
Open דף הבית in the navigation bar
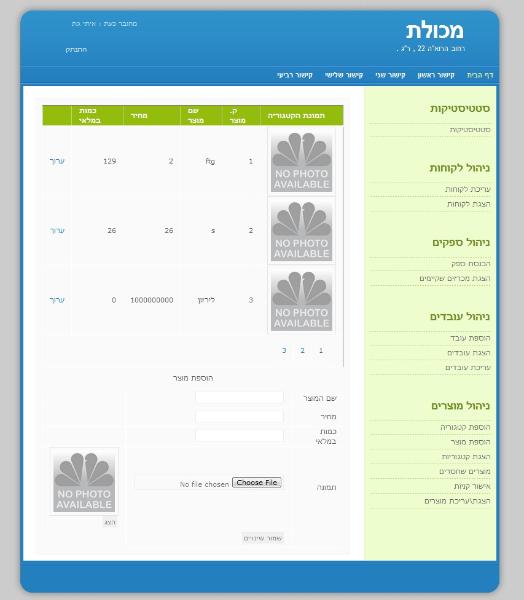coord(480,75)
